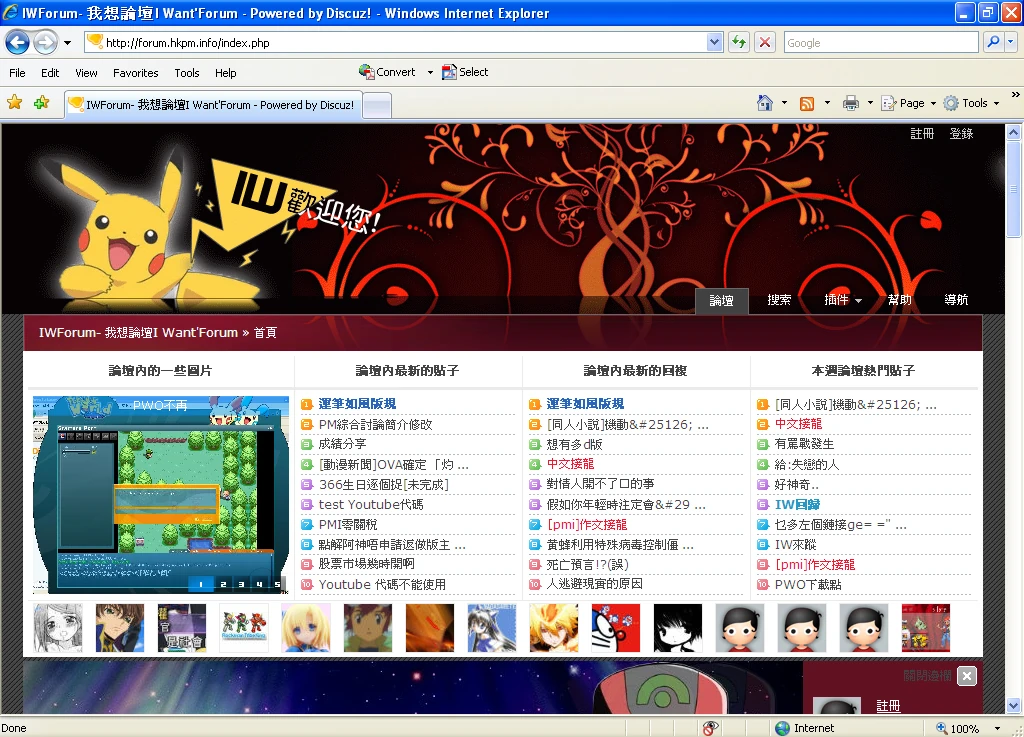Click slideshow page number 2 button
Screen dimensions: 1024x737
(x=223, y=584)
